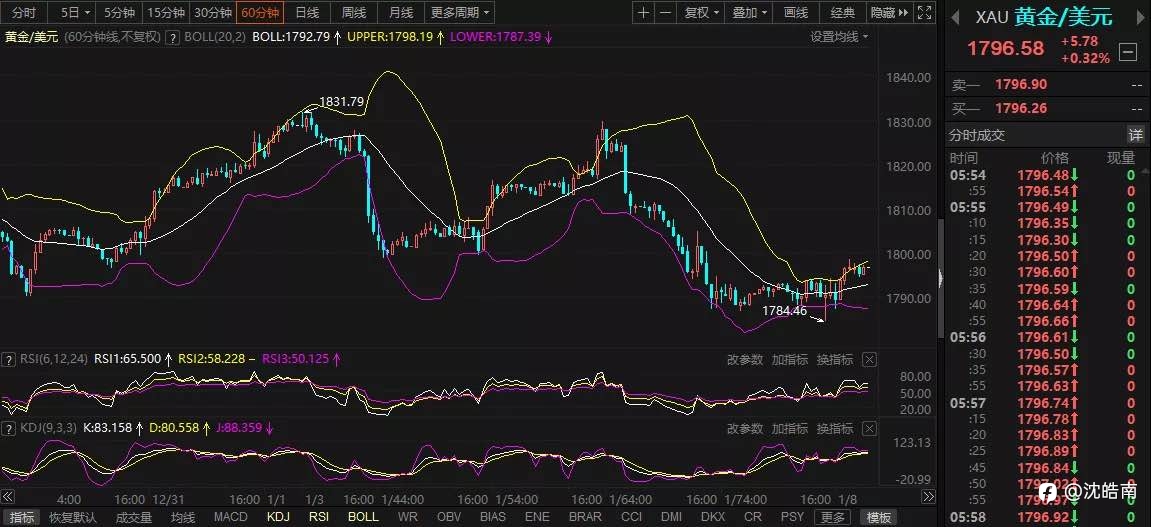The height and width of the screenshot is (527, 1151).
Task: Toggle PSY indicator
Action: coord(792,517)
